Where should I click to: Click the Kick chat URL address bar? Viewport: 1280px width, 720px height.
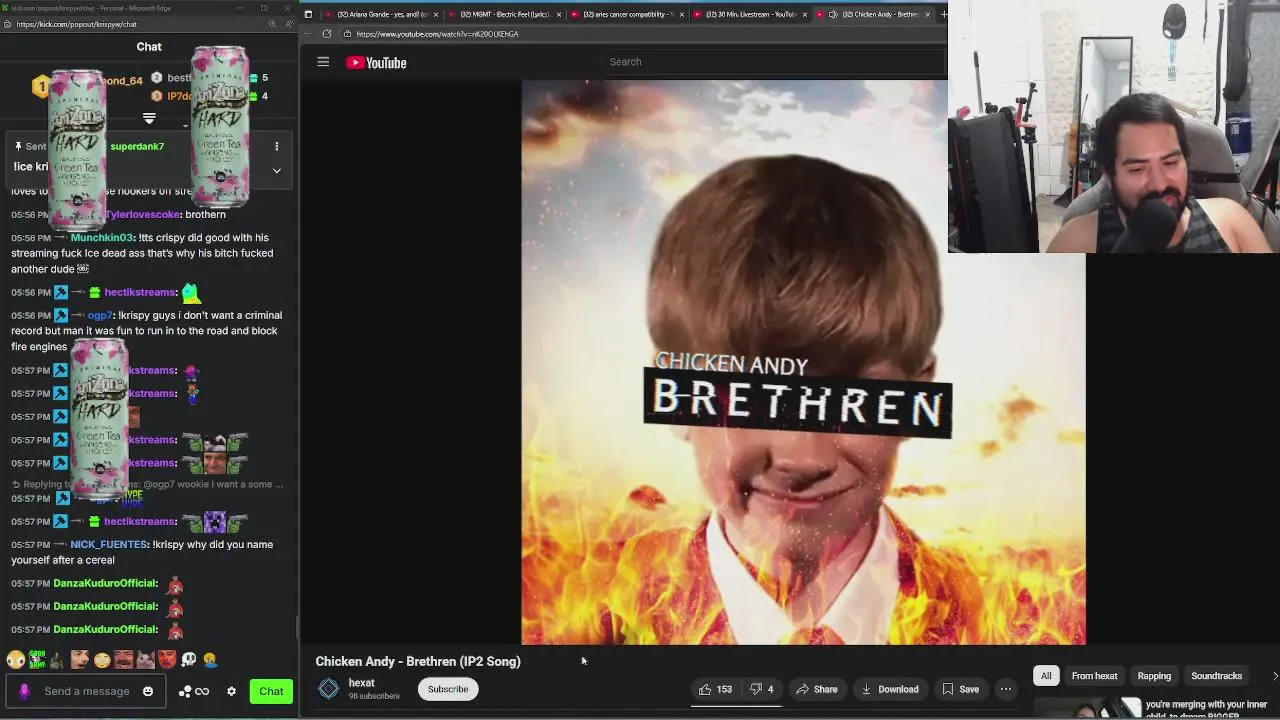click(x=76, y=24)
